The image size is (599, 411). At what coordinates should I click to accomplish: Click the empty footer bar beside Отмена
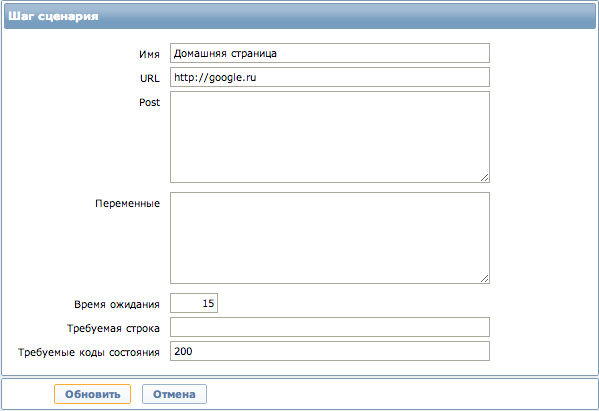coord(401,394)
